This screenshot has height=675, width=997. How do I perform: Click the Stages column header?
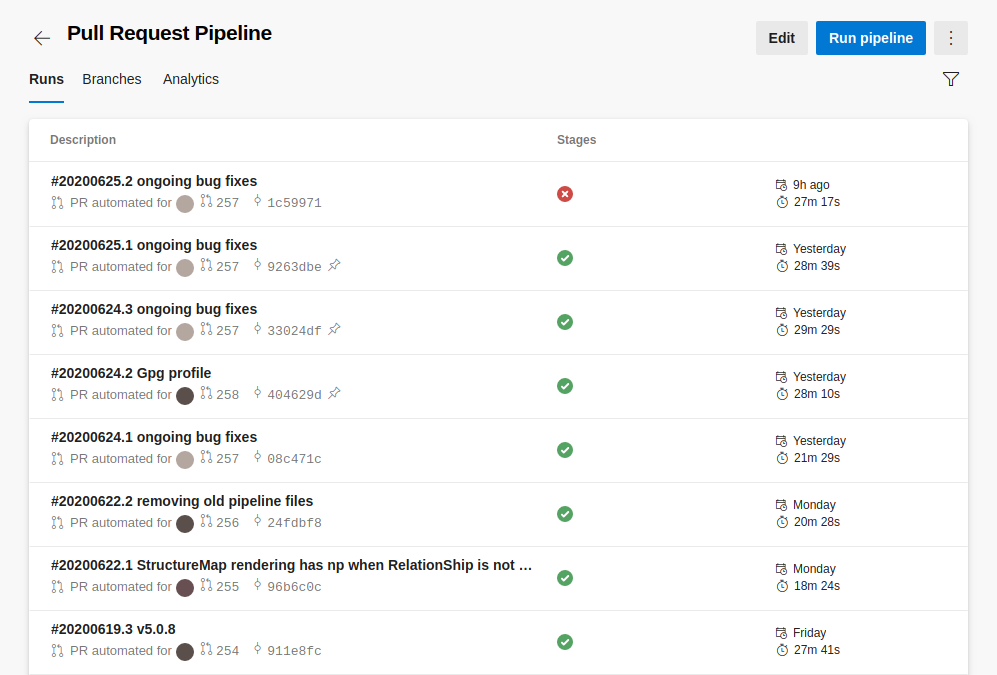point(577,140)
